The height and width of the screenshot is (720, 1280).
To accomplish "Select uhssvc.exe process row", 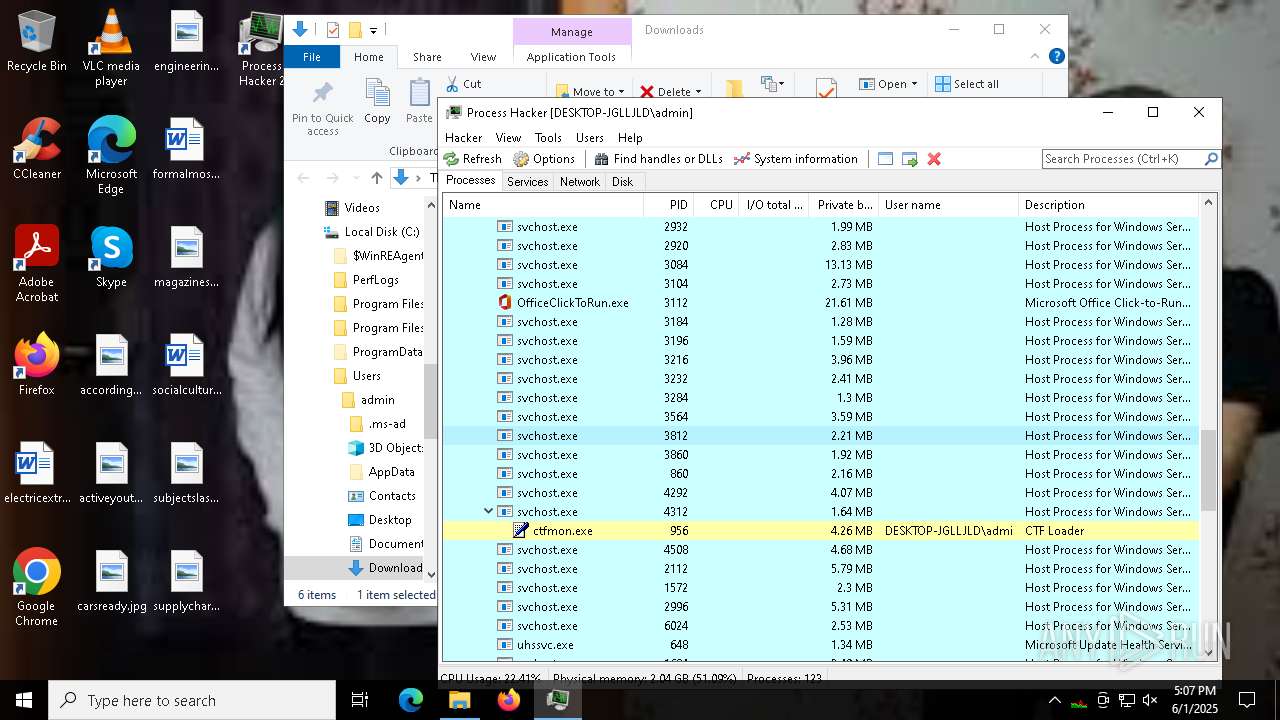I will [x=820, y=645].
